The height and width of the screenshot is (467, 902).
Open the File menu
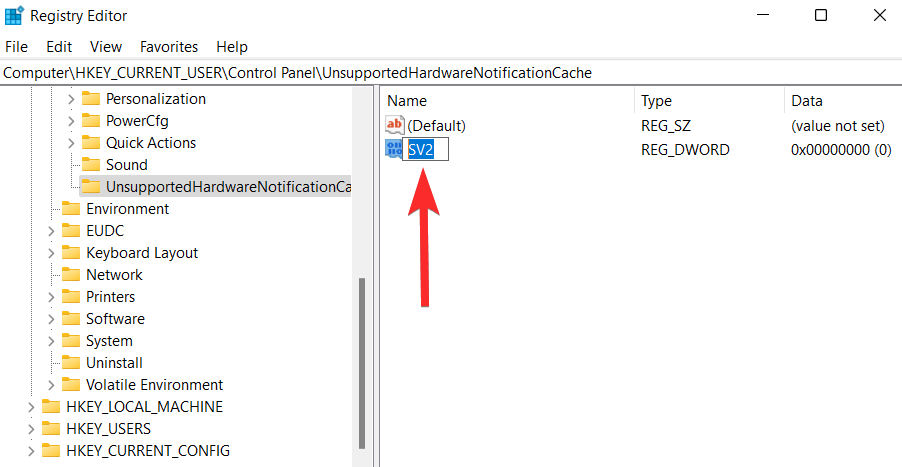18,47
